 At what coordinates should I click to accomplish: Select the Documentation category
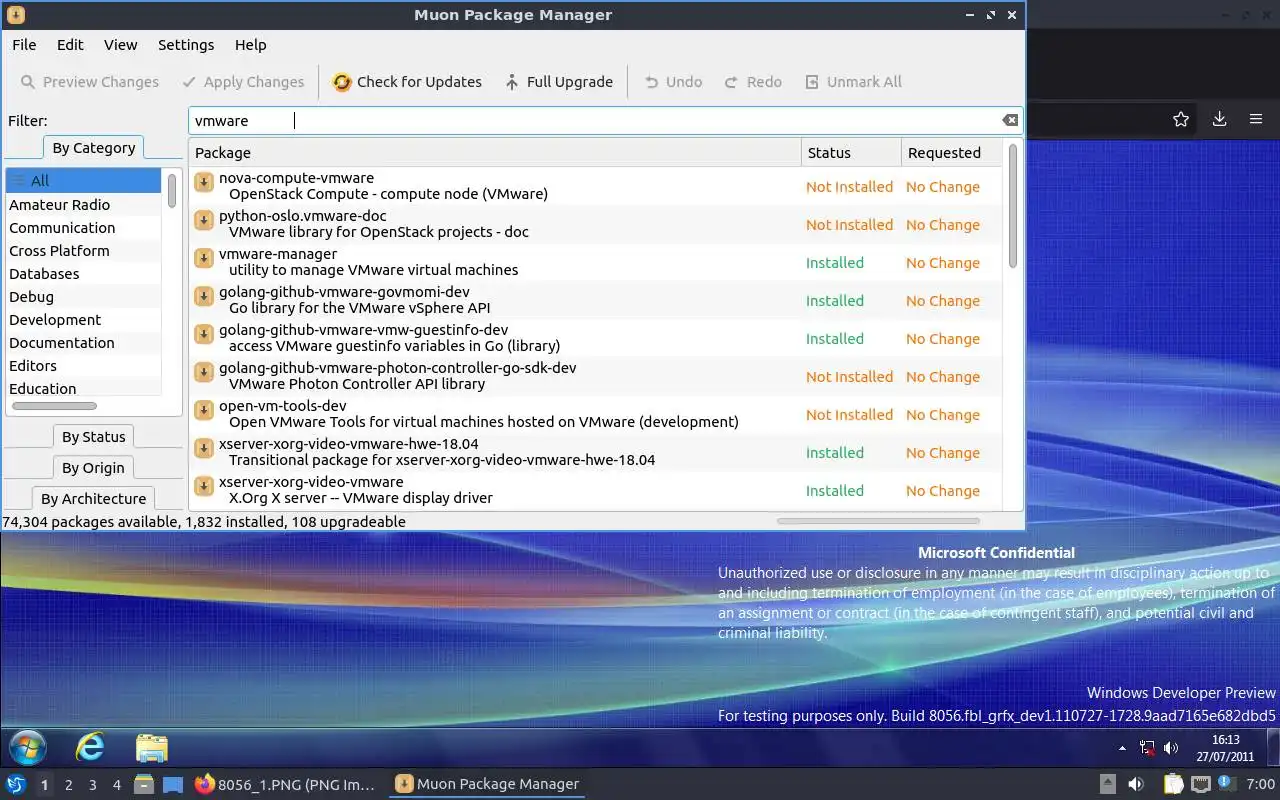point(84,343)
